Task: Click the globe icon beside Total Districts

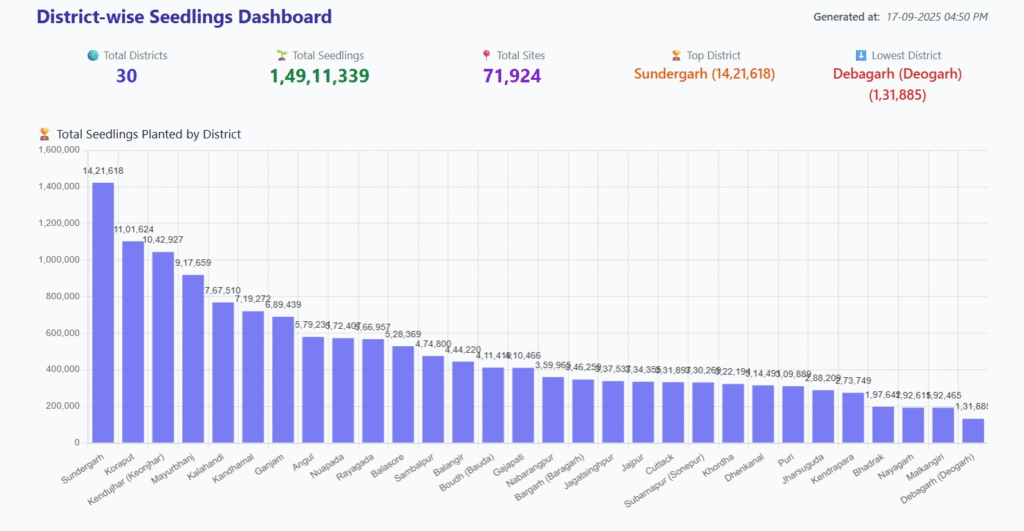Action: 93,56
